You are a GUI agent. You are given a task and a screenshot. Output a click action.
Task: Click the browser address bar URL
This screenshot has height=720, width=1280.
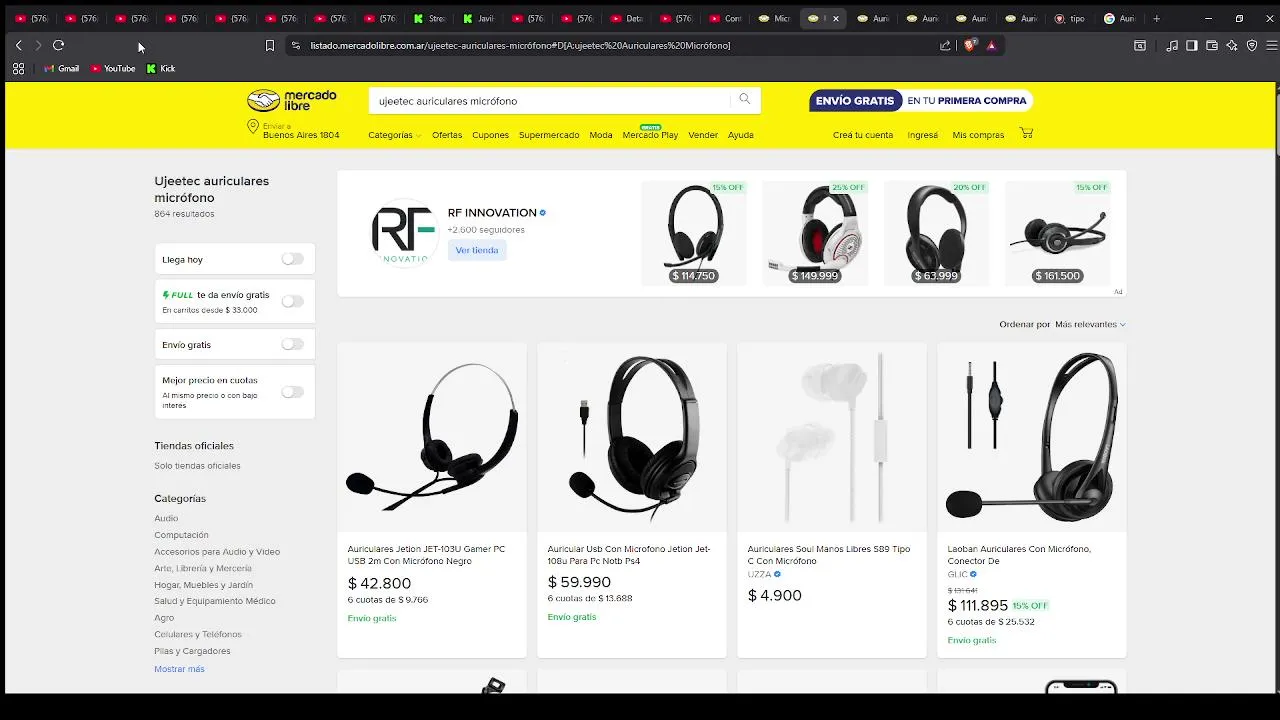(x=520, y=45)
